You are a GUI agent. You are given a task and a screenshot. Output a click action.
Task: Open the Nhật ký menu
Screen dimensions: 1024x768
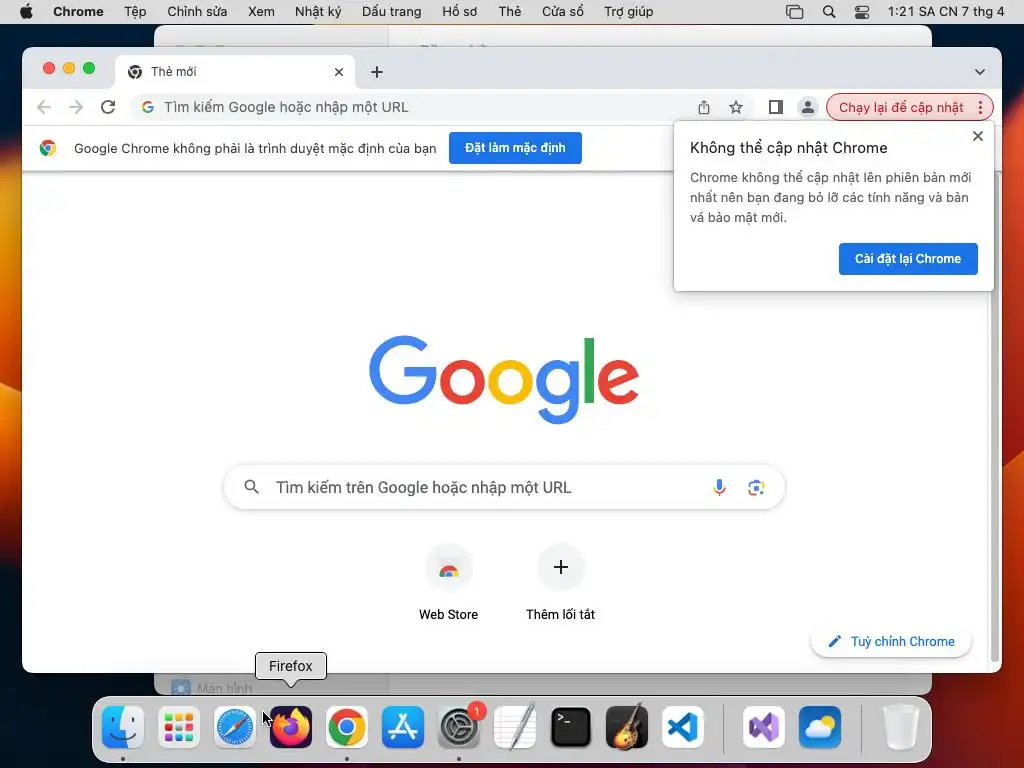(x=318, y=12)
